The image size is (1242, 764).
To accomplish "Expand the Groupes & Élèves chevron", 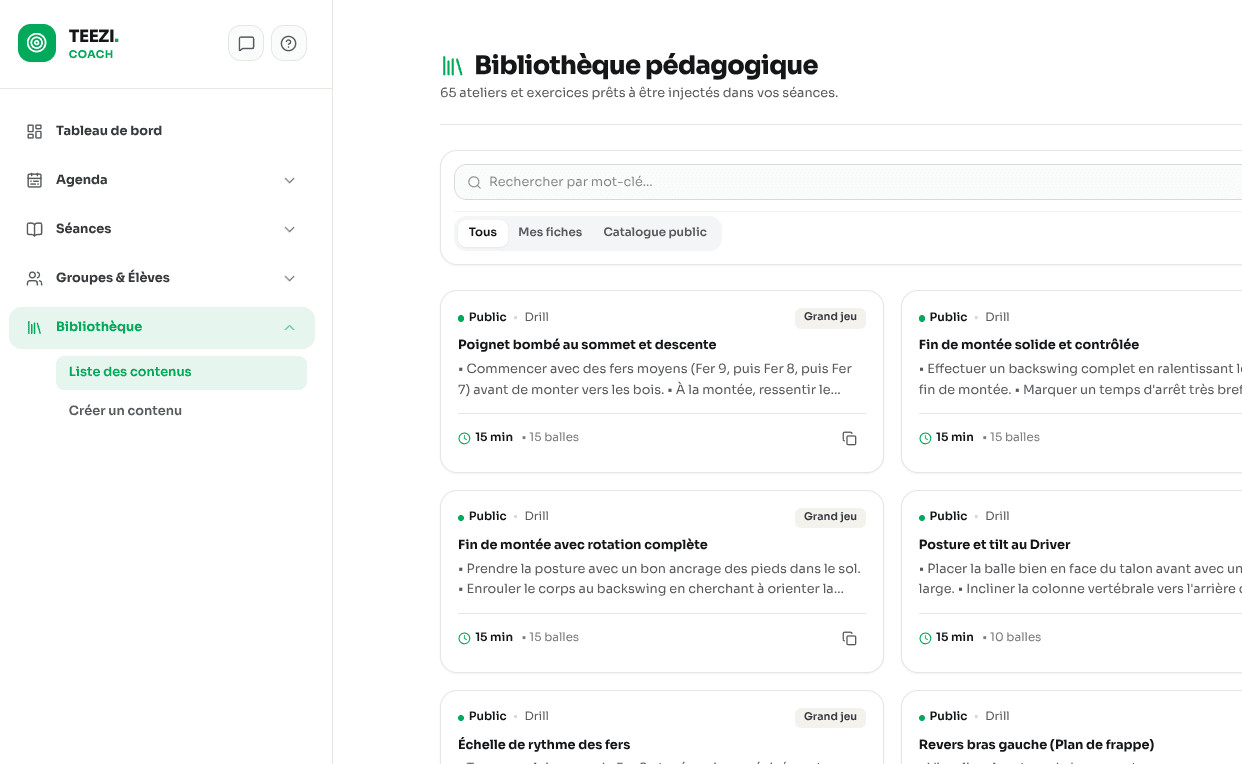I will pyautogui.click(x=289, y=278).
